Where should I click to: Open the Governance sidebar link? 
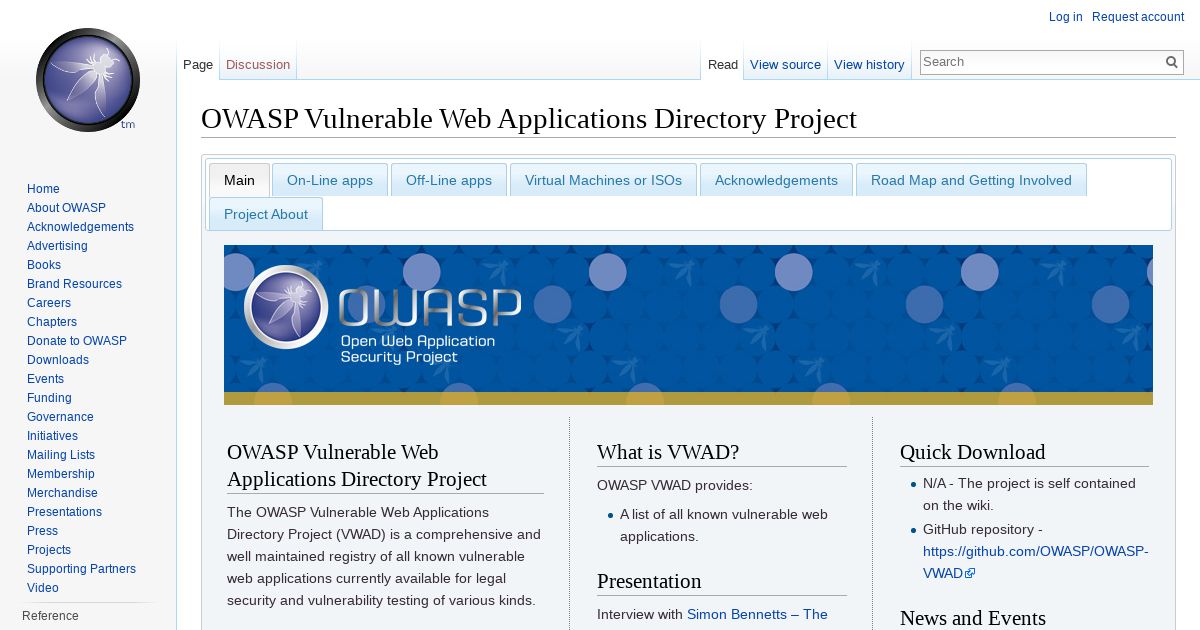60,417
